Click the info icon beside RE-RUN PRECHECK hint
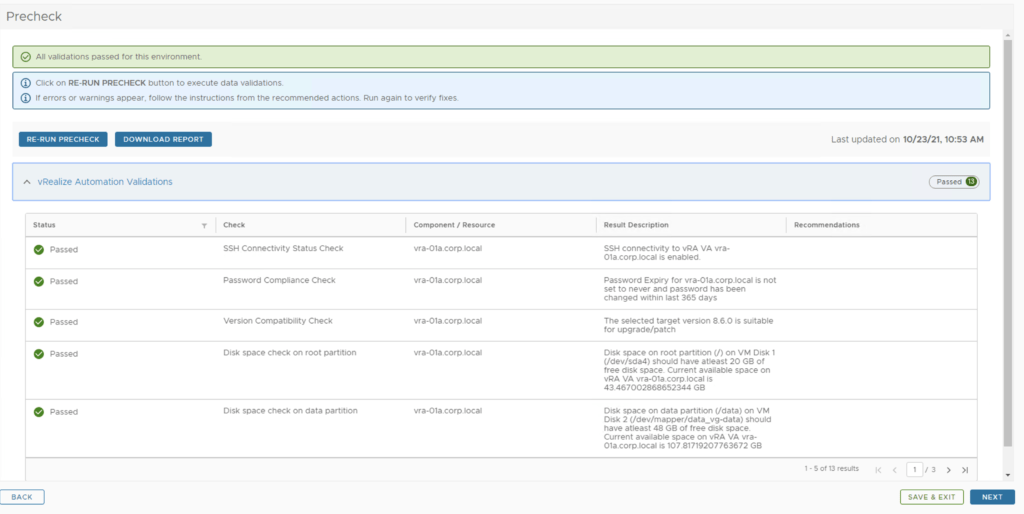This screenshot has width=1024, height=514. (x=25, y=83)
